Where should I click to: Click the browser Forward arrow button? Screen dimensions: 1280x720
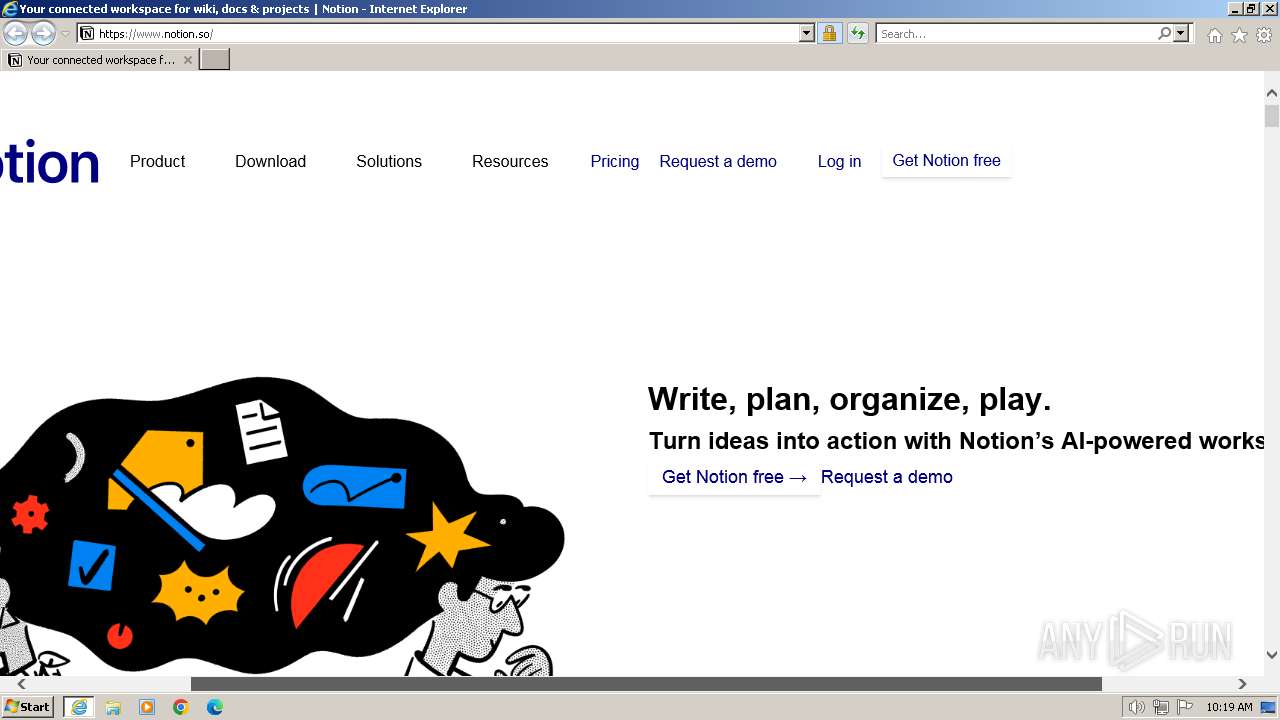click(43, 33)
